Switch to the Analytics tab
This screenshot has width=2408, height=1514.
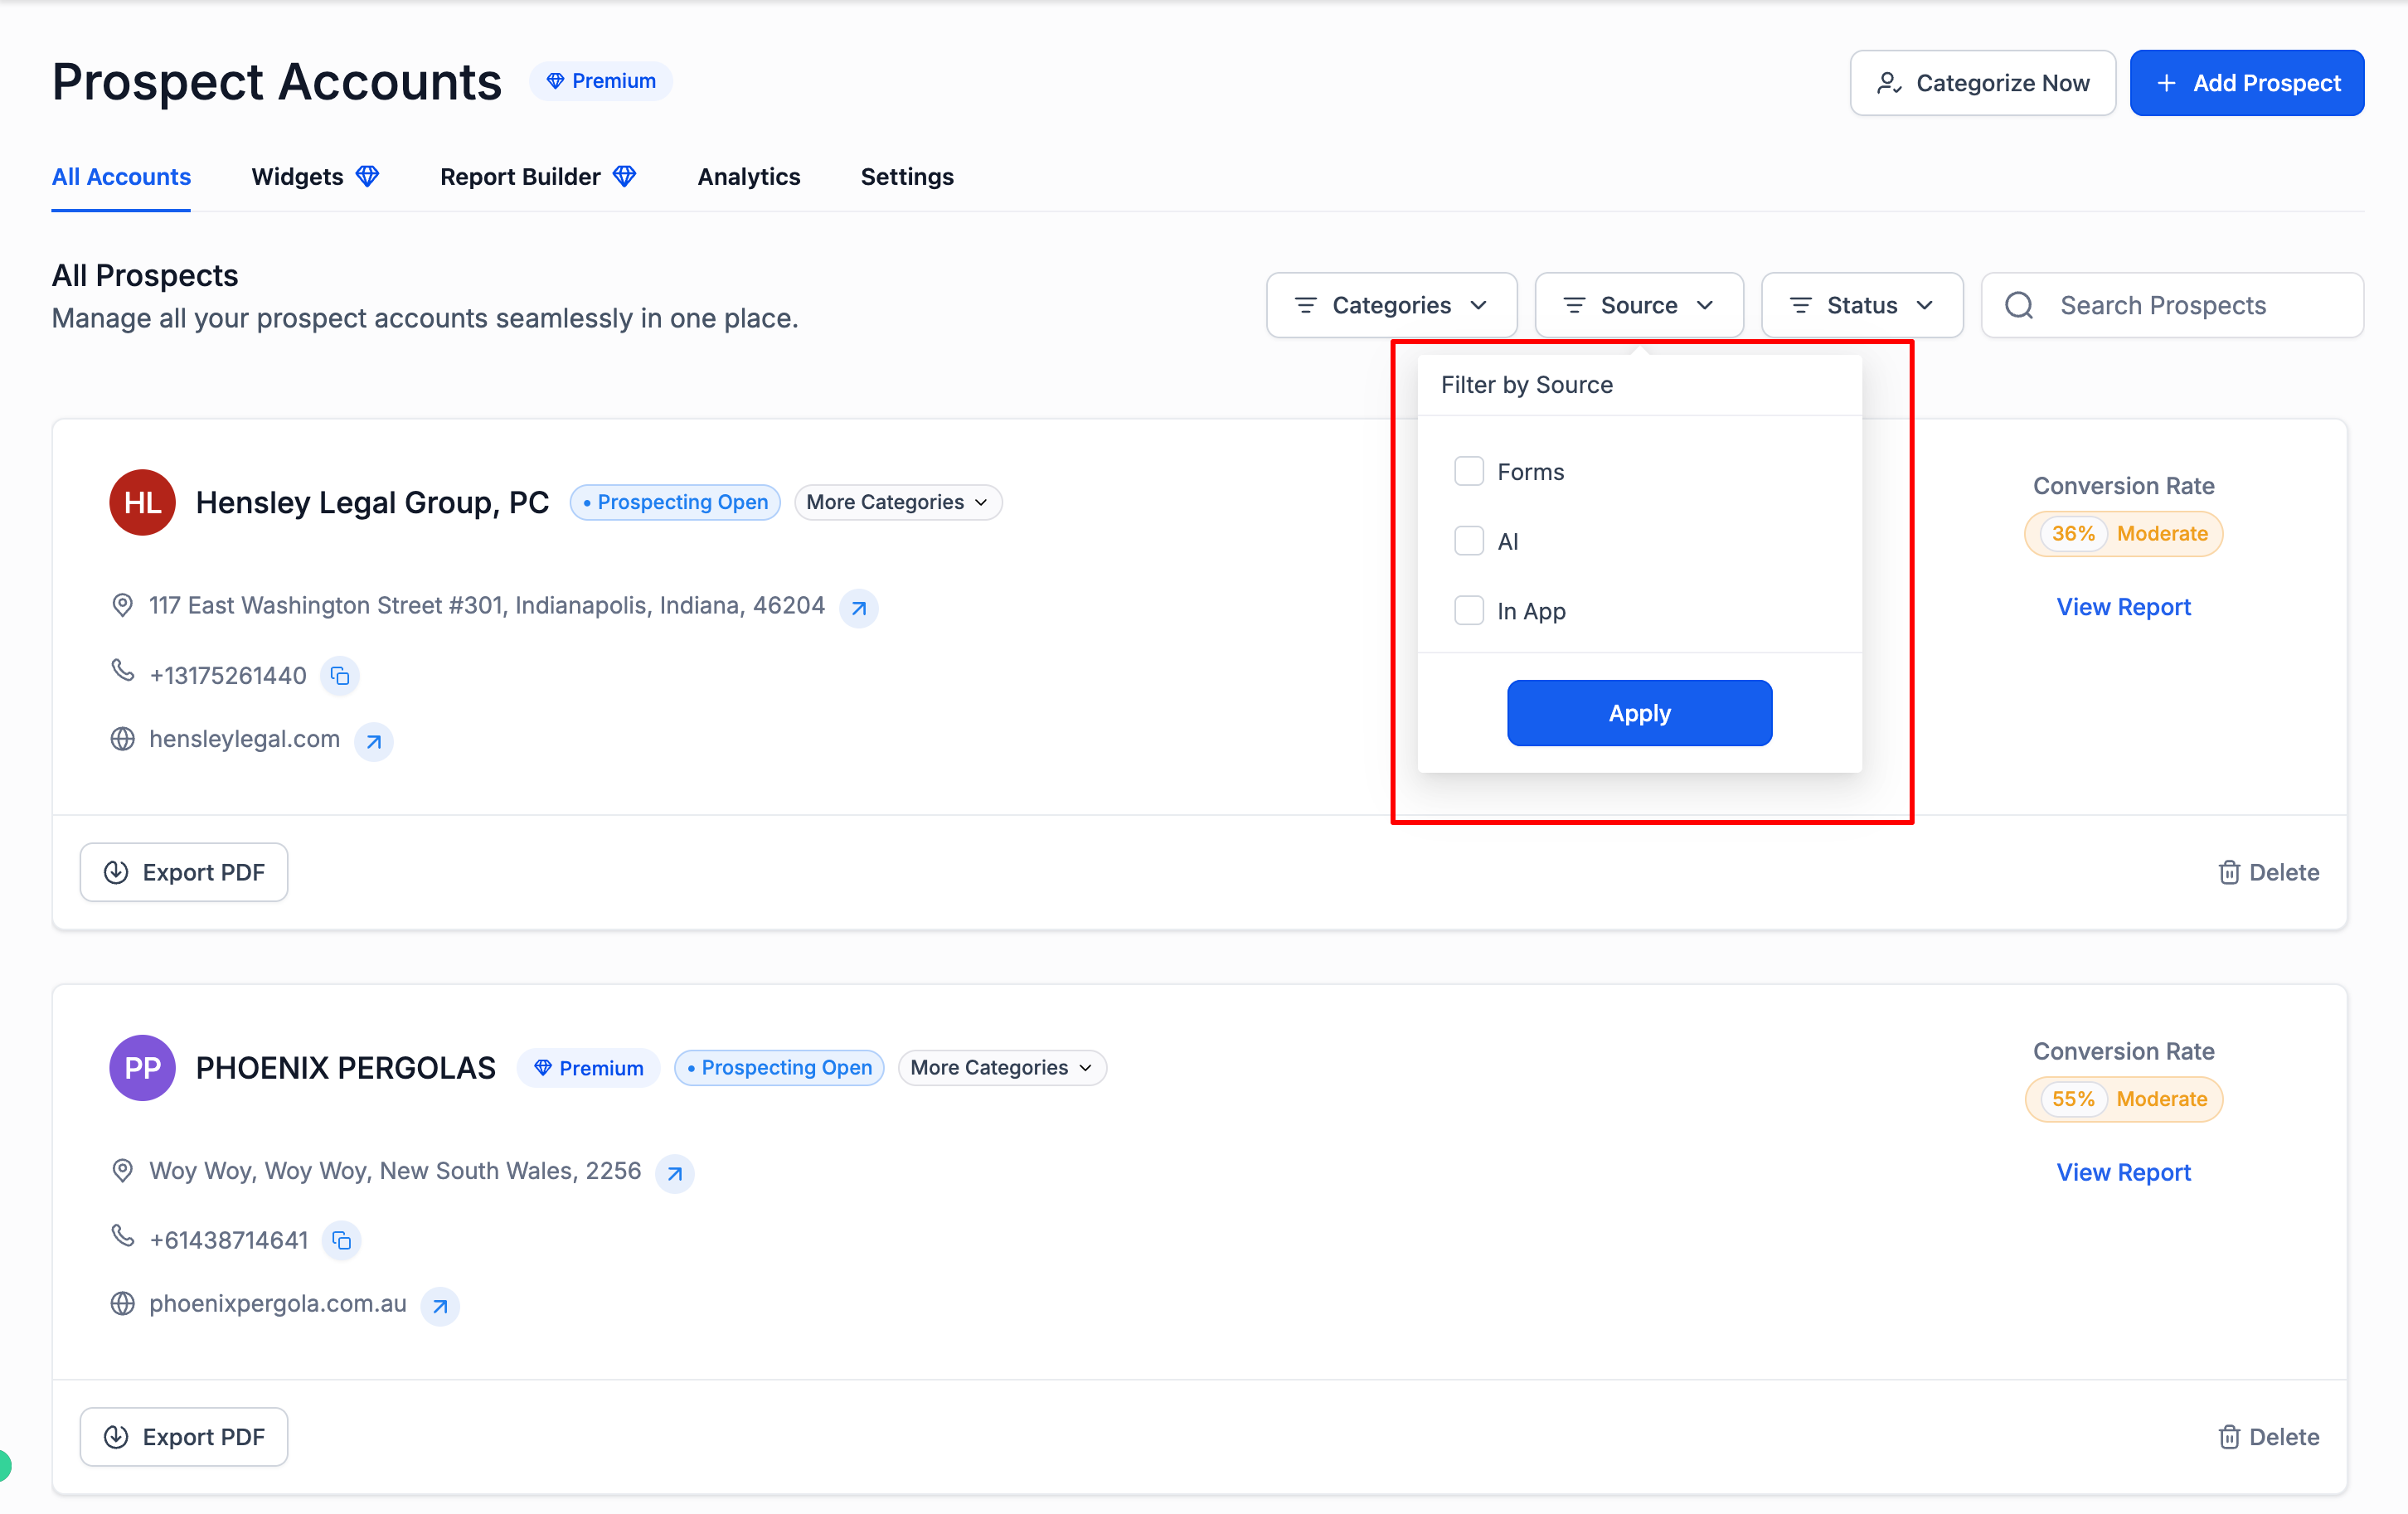point(748,177)
